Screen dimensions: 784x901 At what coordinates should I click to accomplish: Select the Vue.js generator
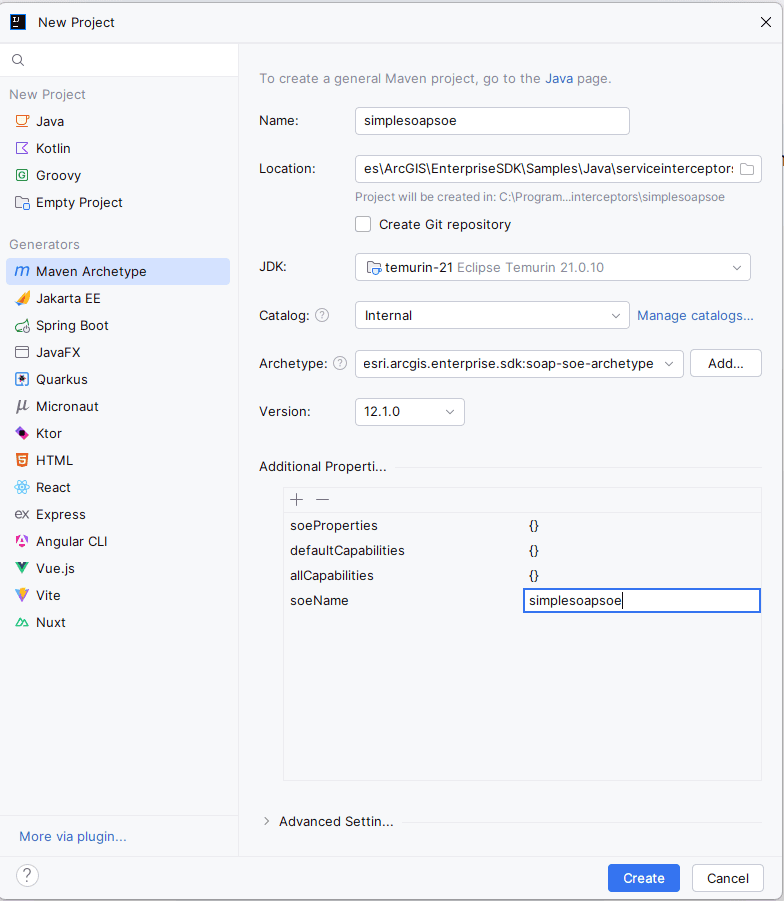pos(118,568)
